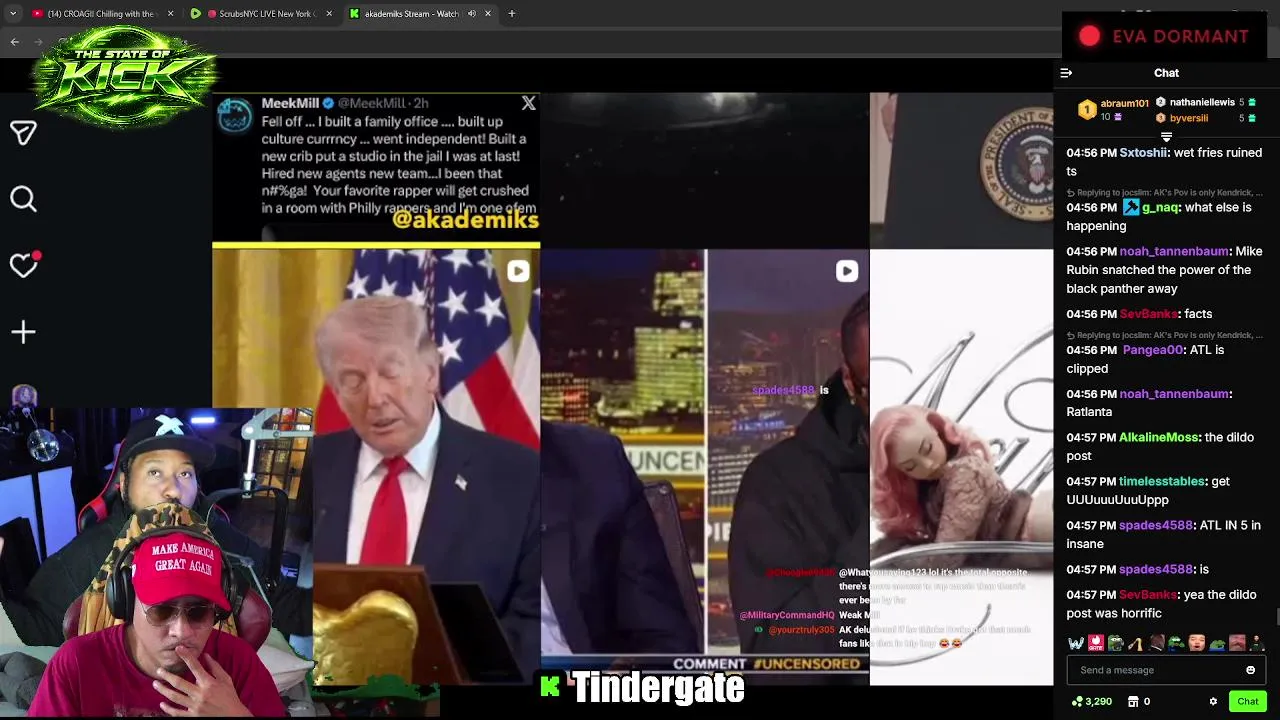1280x720 pixels.
Task: Click noah_tannenbaum on the Ratlanta message
Action: [1174, 394]
